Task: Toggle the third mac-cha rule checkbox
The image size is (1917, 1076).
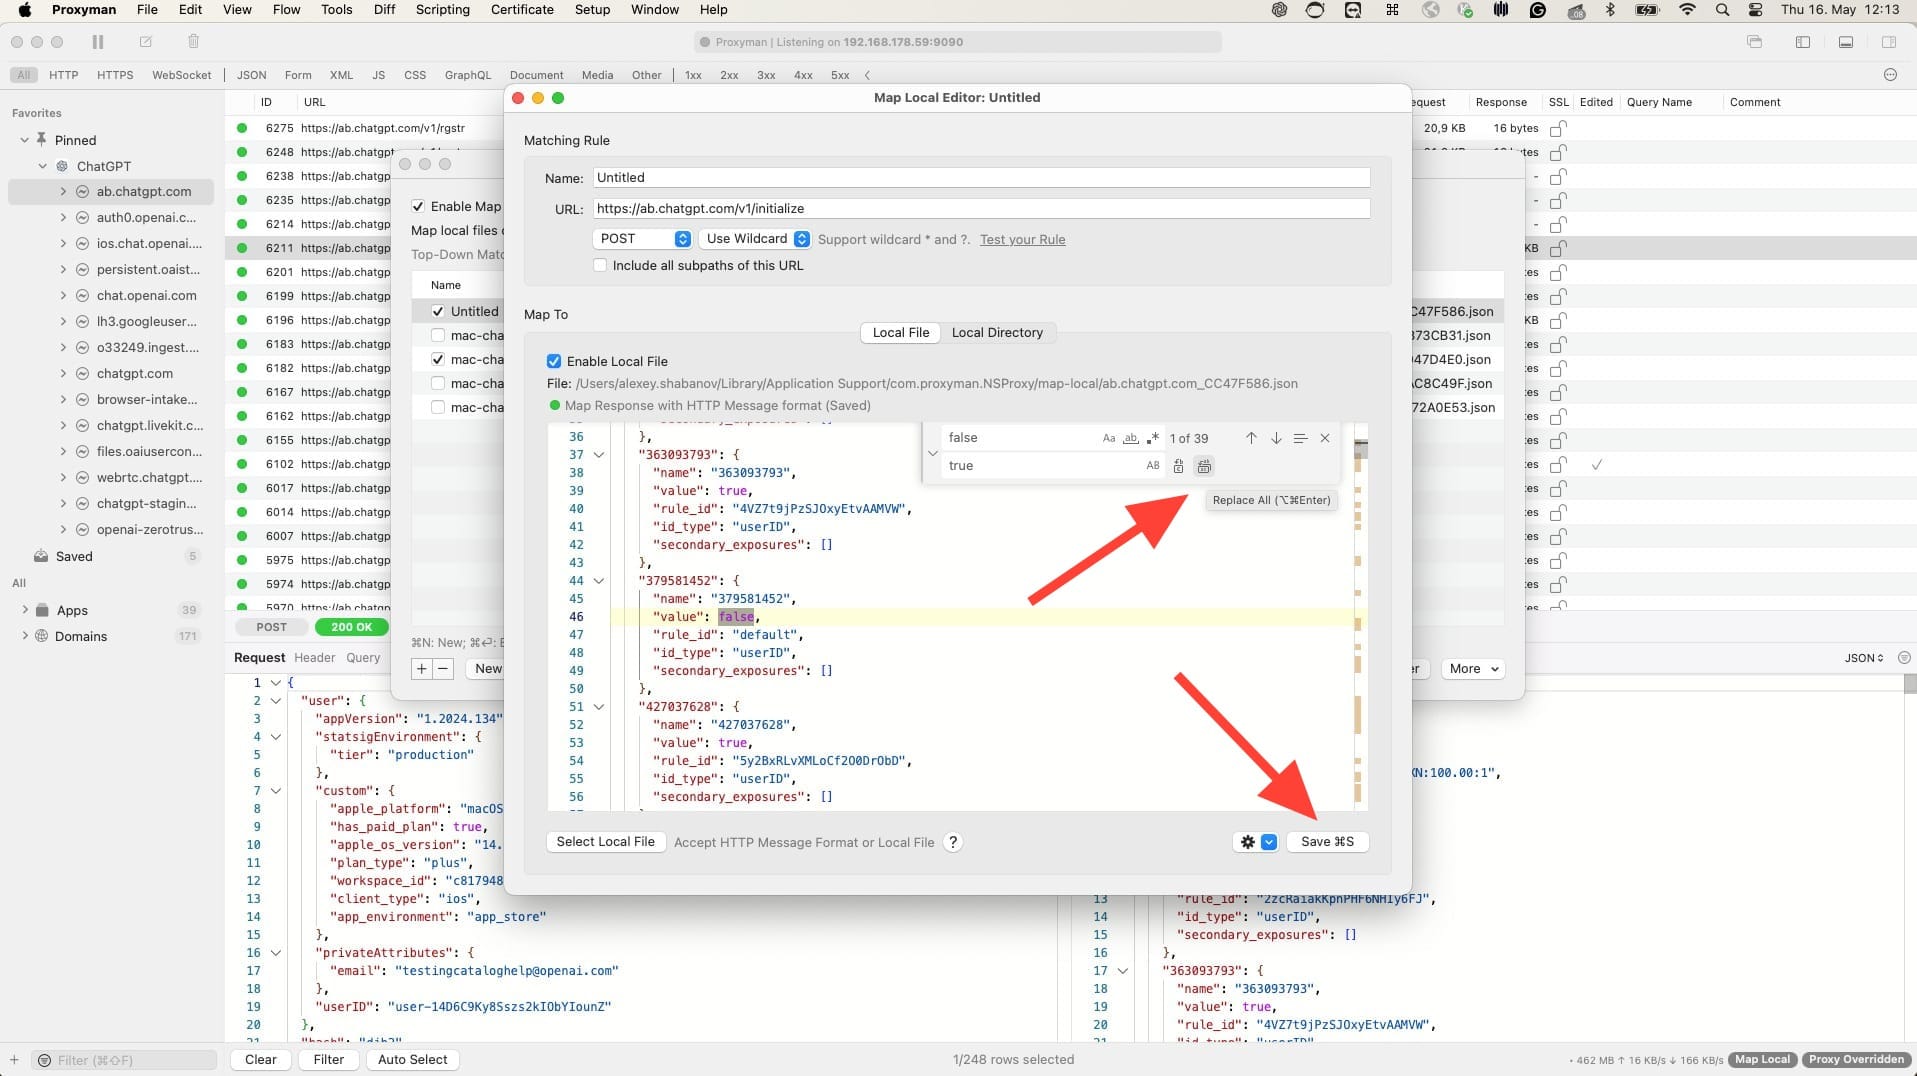Action: pos(438,383)
